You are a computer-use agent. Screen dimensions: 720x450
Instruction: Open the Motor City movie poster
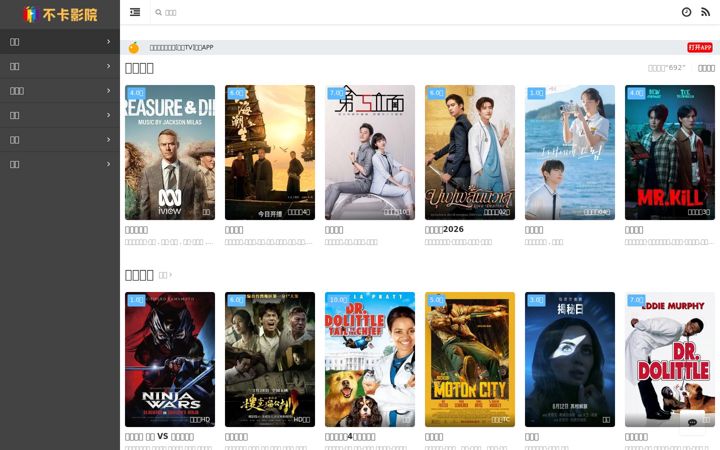(470, 360)
